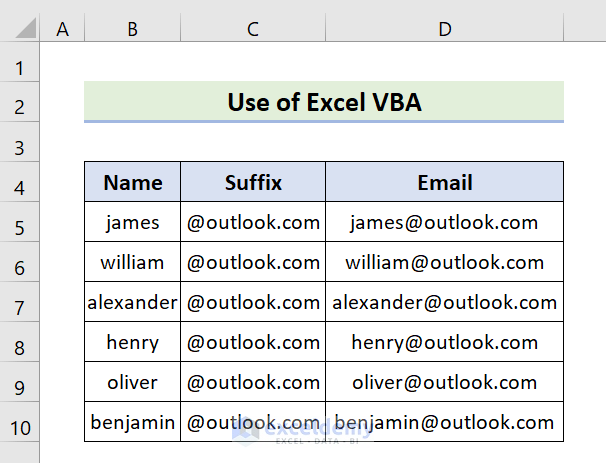This screenshot has height=463, width=606.
Task: Click the Suffix header cell
Action: coord(253,182)
